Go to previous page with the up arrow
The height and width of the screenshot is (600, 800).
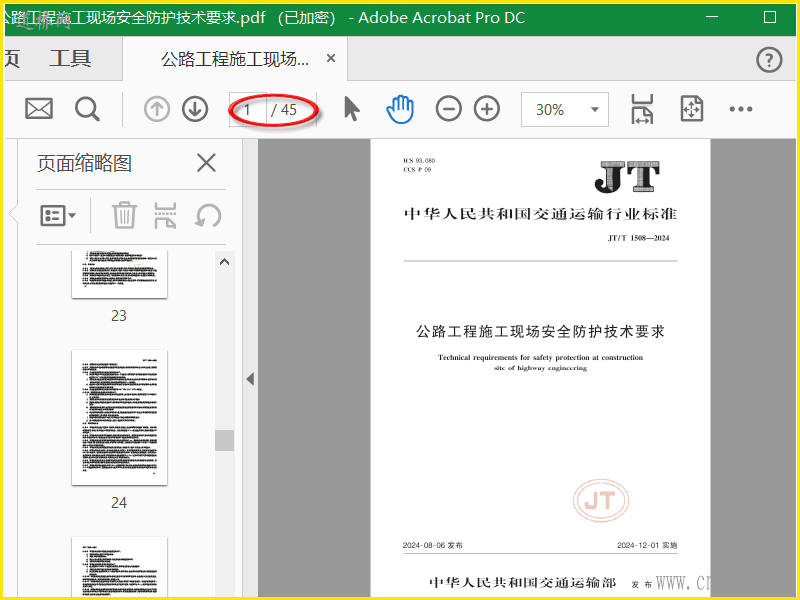[x=157, y=109]
